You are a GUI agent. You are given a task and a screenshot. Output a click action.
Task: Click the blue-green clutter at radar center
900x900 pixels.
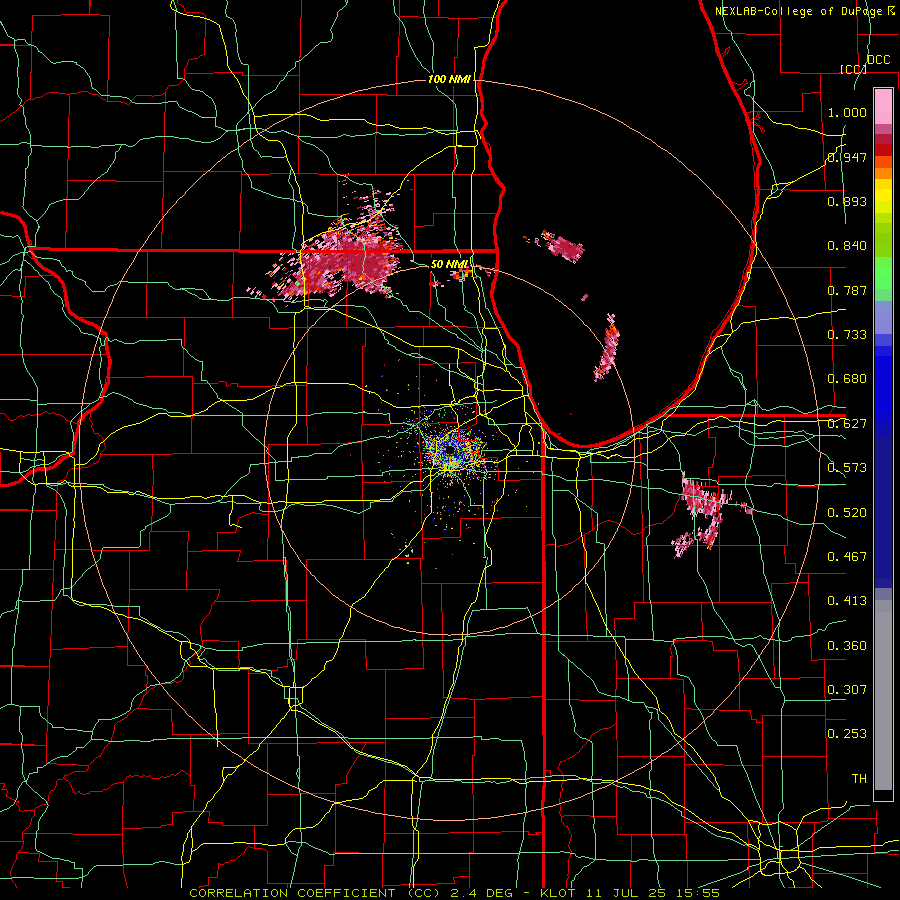coord(451,451)
